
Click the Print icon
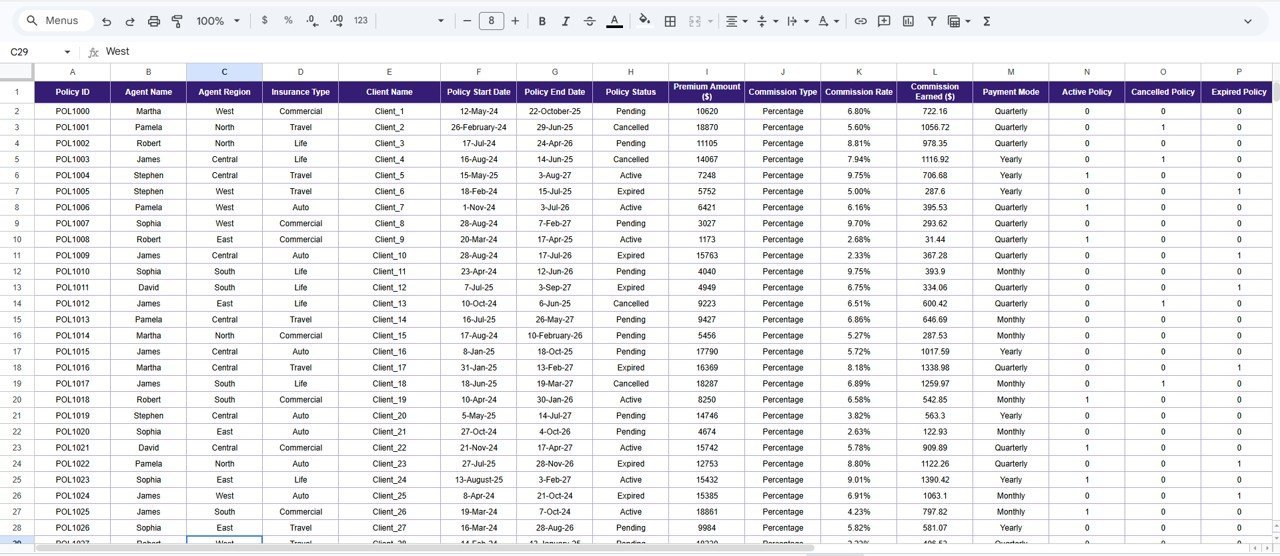click(154, 21)
